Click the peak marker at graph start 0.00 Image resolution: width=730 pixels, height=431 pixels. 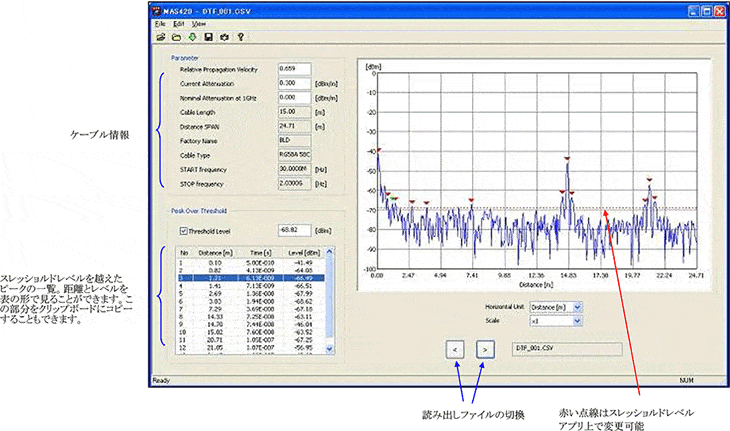pyautogui.click(x=379, y=150)
